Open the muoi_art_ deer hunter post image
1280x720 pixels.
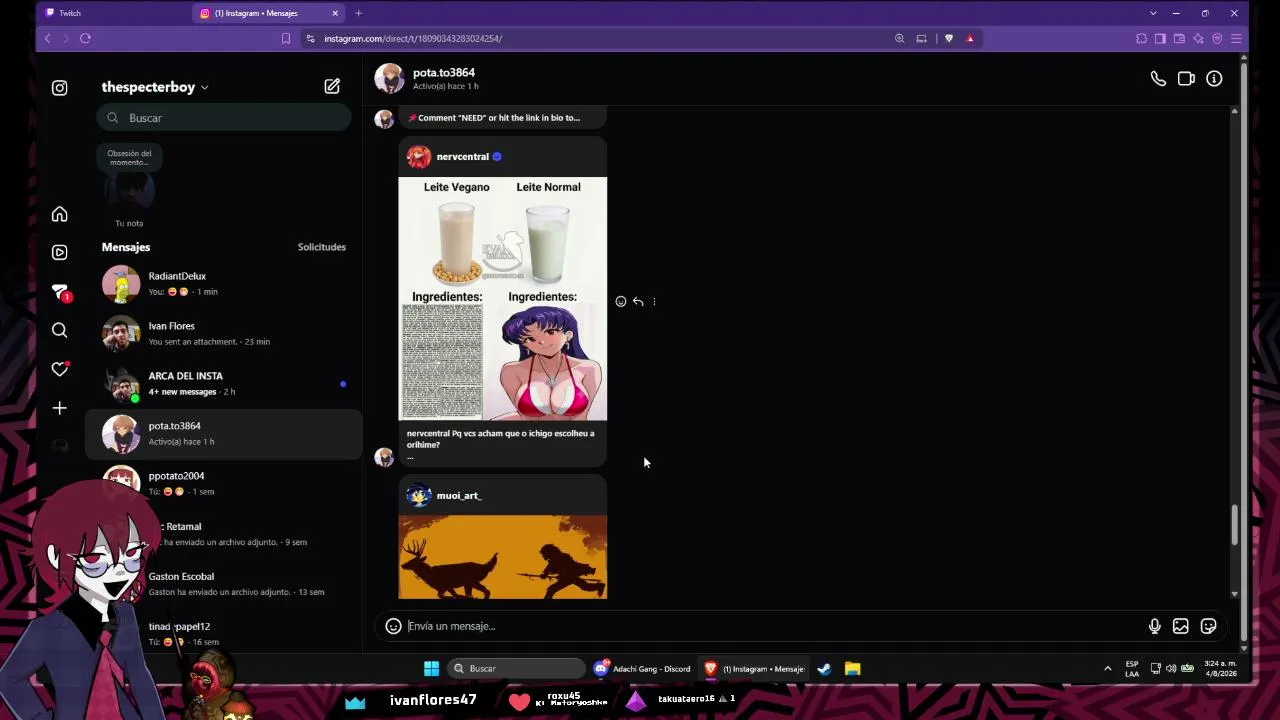tap(503, 557)
